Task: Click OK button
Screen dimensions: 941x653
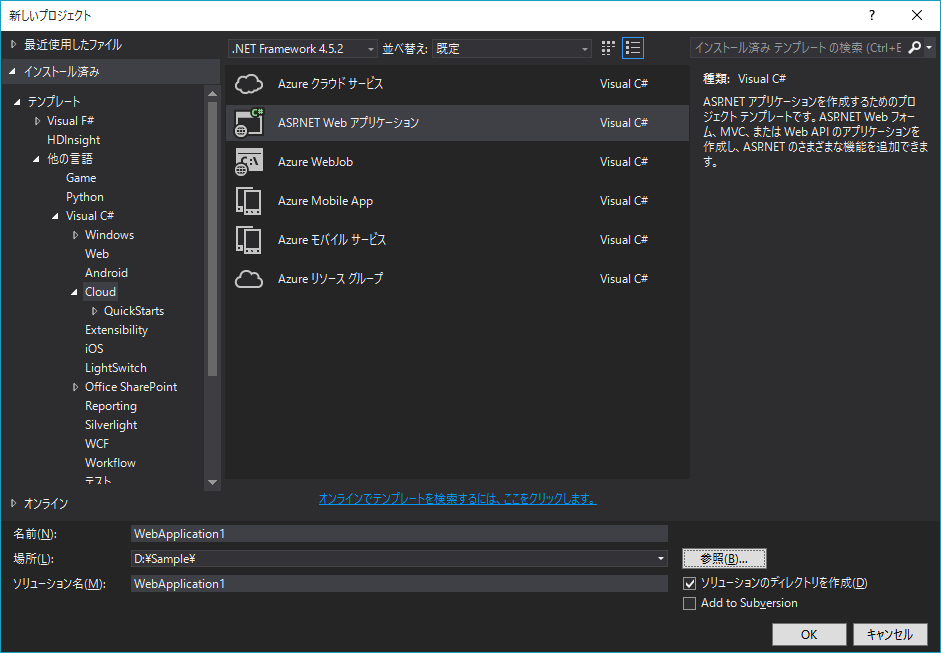Action: pyautogui.click(x=809, y=634)
